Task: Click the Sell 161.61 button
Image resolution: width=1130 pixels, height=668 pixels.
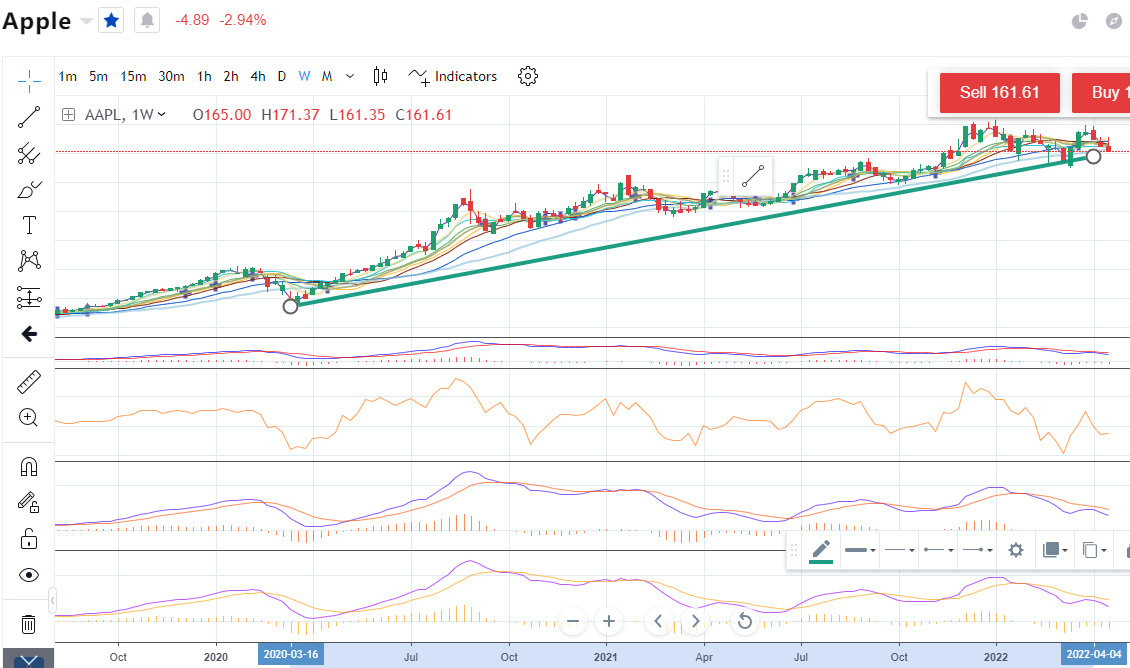Action: click(999, 93)
